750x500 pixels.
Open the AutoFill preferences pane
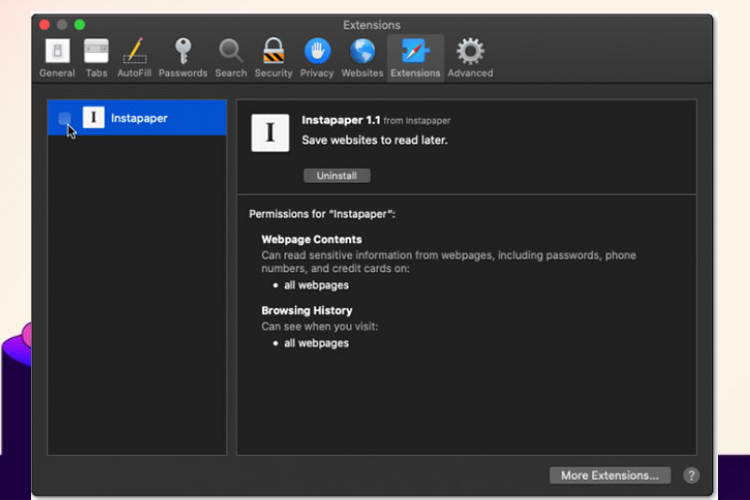(134, 58)
